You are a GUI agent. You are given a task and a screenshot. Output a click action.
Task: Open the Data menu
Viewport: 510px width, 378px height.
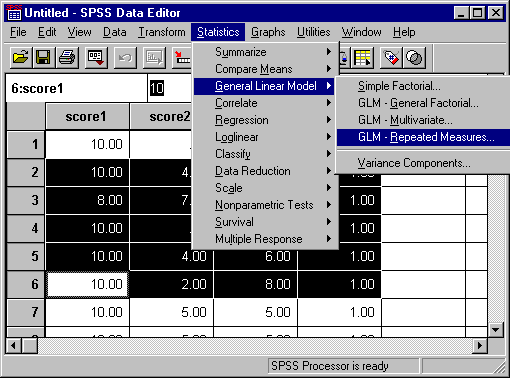click(115, 32)
